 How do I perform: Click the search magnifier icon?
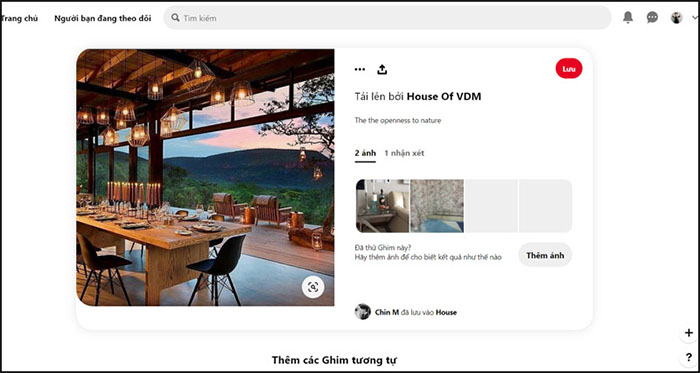(175, 18)
